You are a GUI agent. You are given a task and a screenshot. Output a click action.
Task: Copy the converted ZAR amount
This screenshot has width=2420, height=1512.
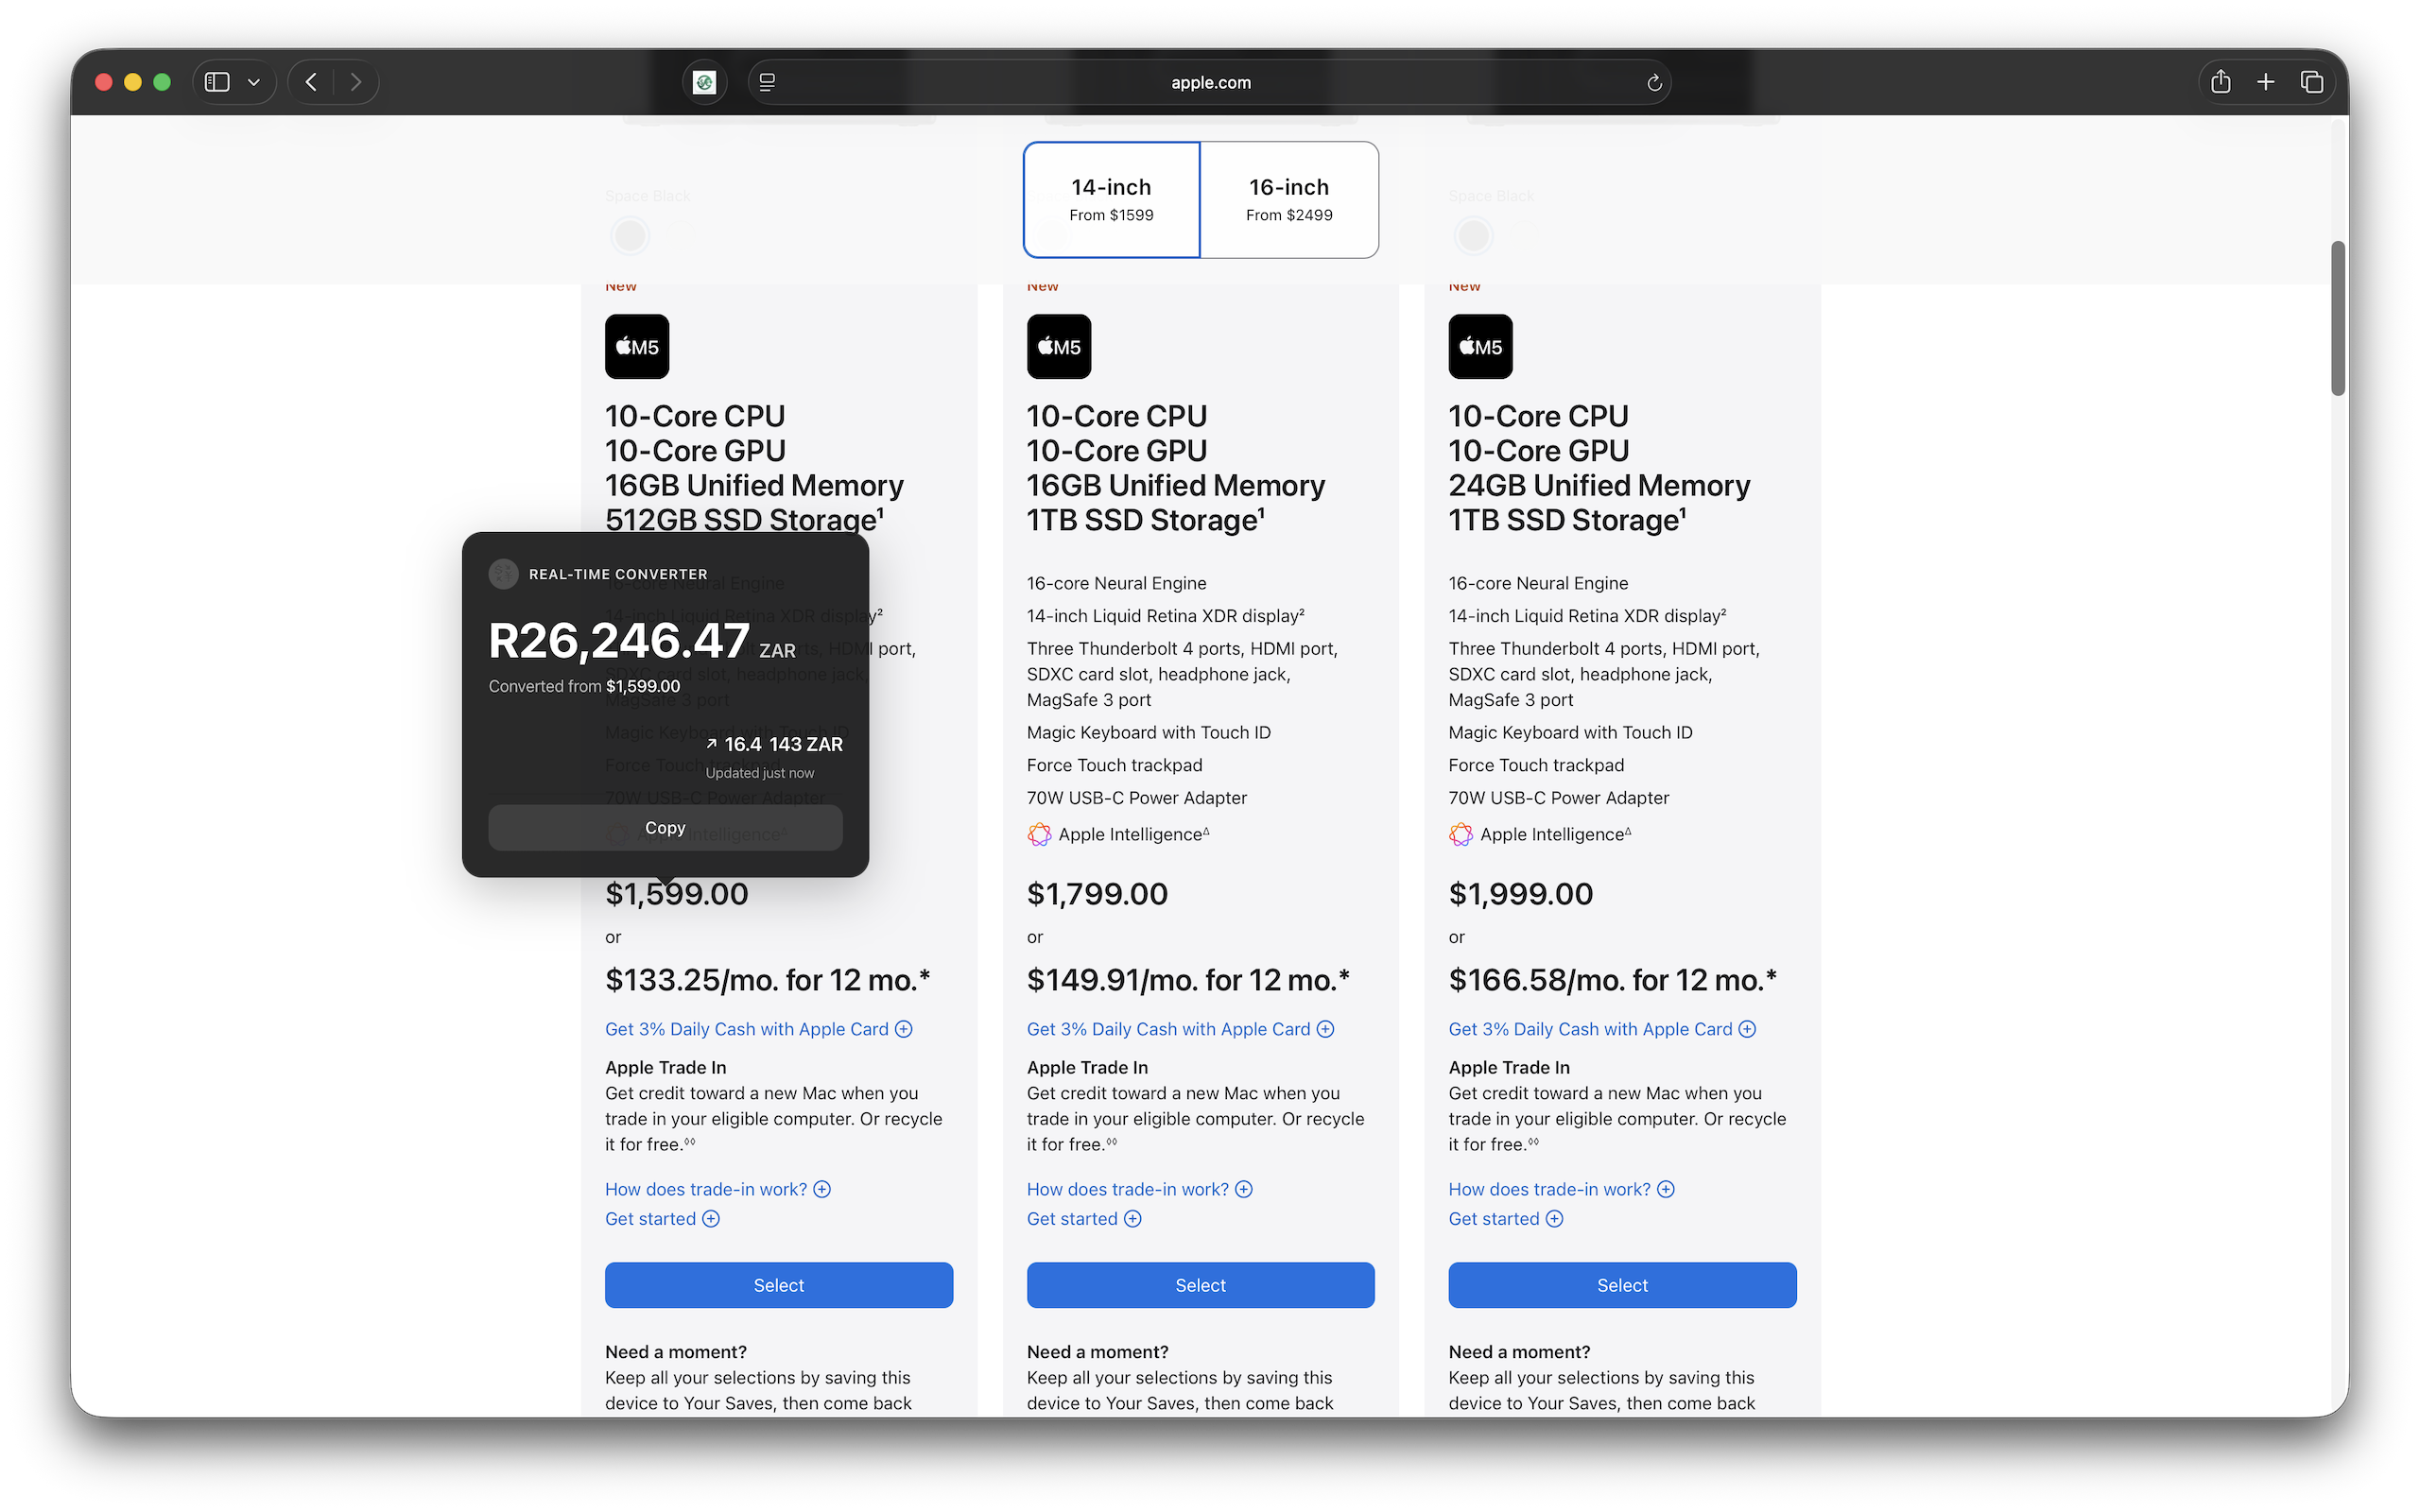[x=665, y=828]
